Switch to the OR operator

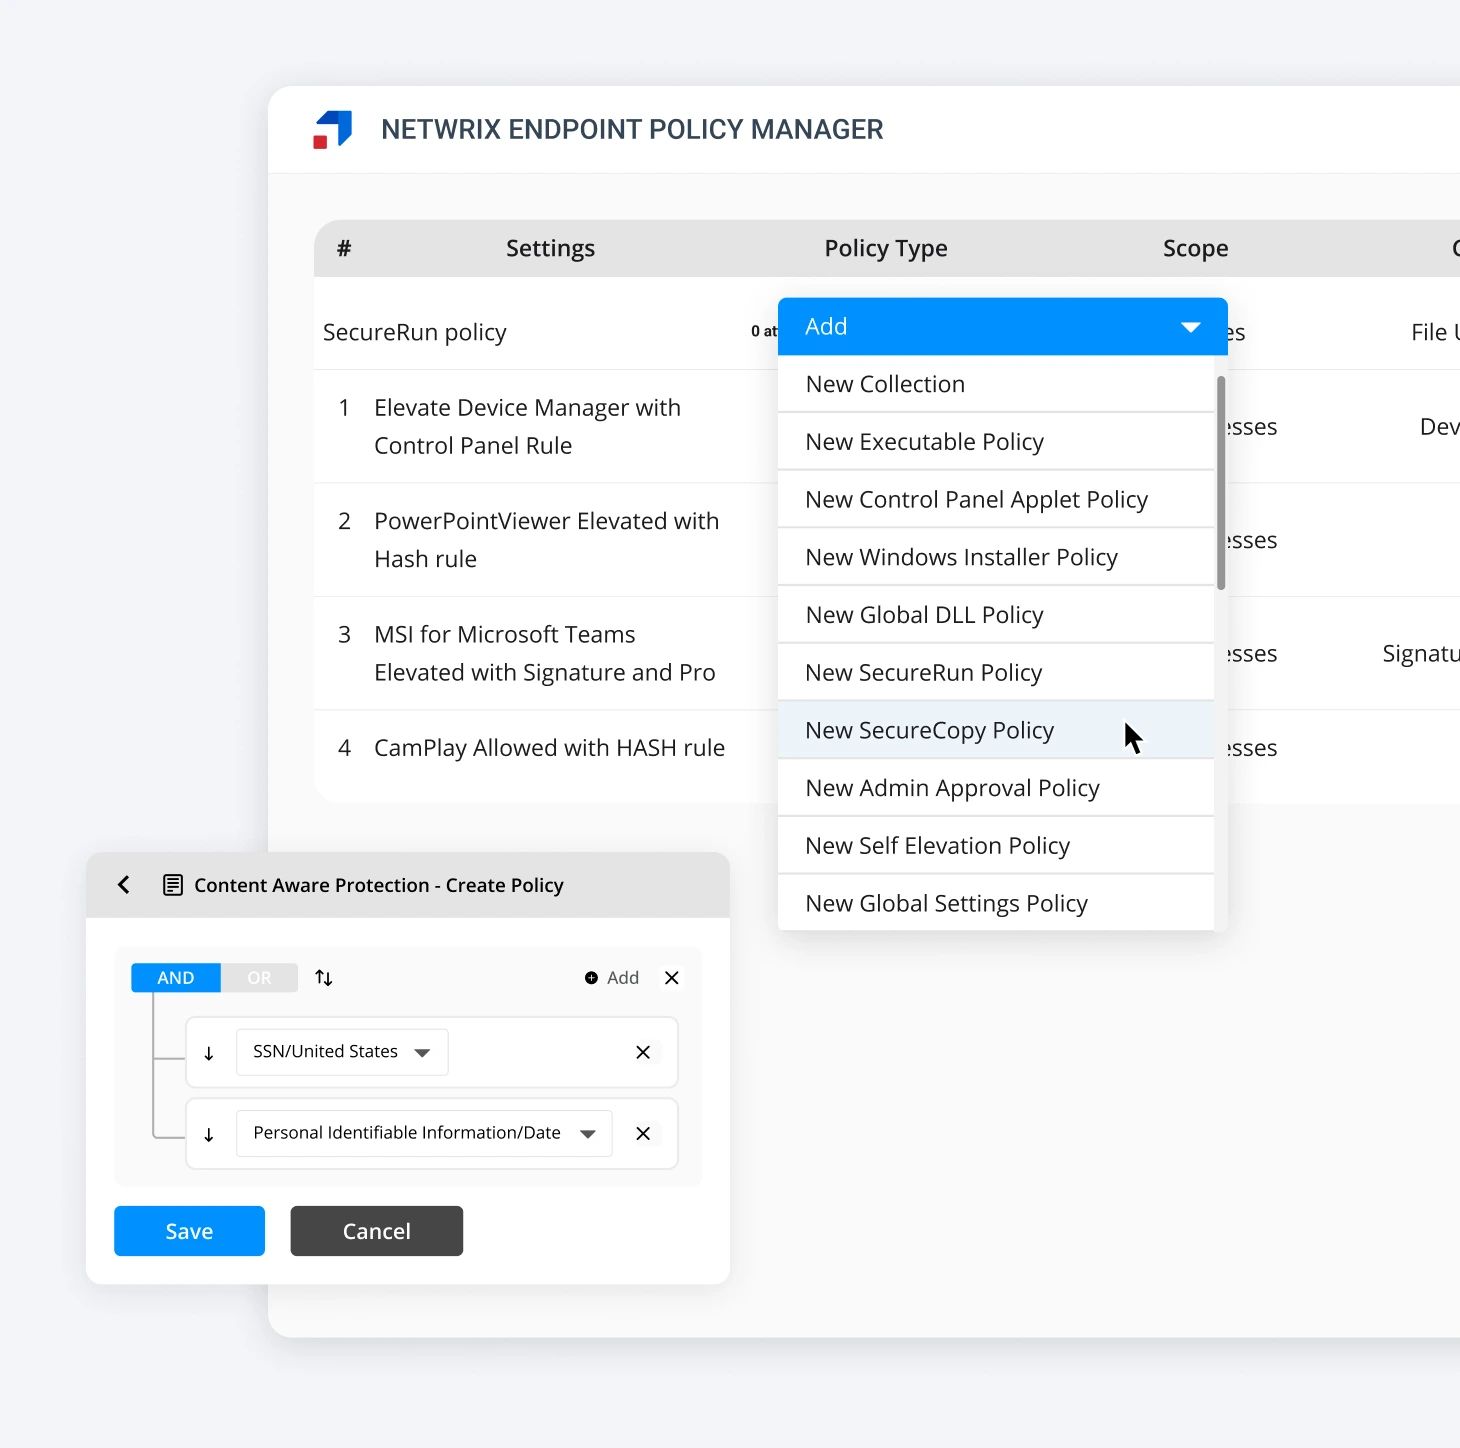[x=259, y=978]
